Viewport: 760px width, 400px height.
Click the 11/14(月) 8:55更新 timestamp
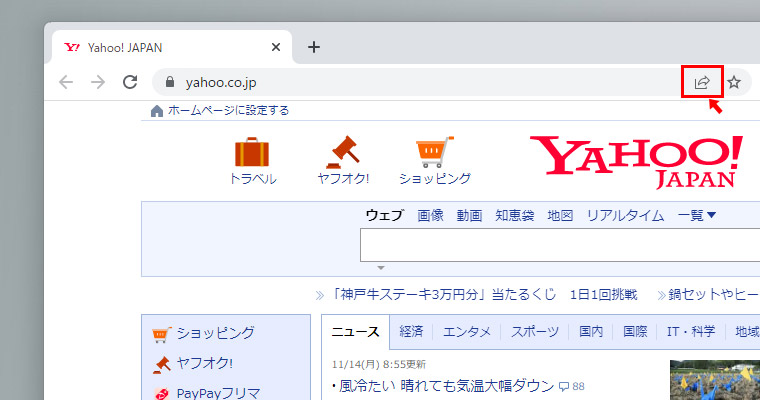tap(379, 364)
